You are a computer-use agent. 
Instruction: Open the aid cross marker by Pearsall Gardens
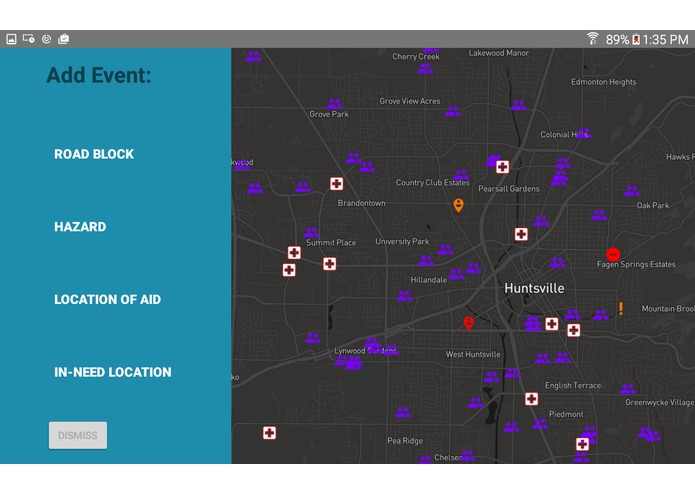[502, 167]
